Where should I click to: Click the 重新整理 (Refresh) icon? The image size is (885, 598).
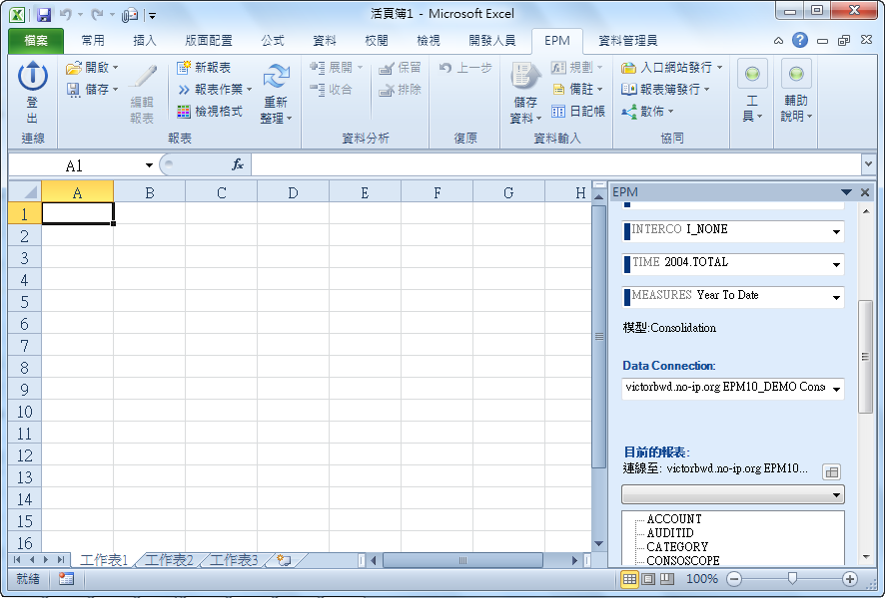[275, 78]
